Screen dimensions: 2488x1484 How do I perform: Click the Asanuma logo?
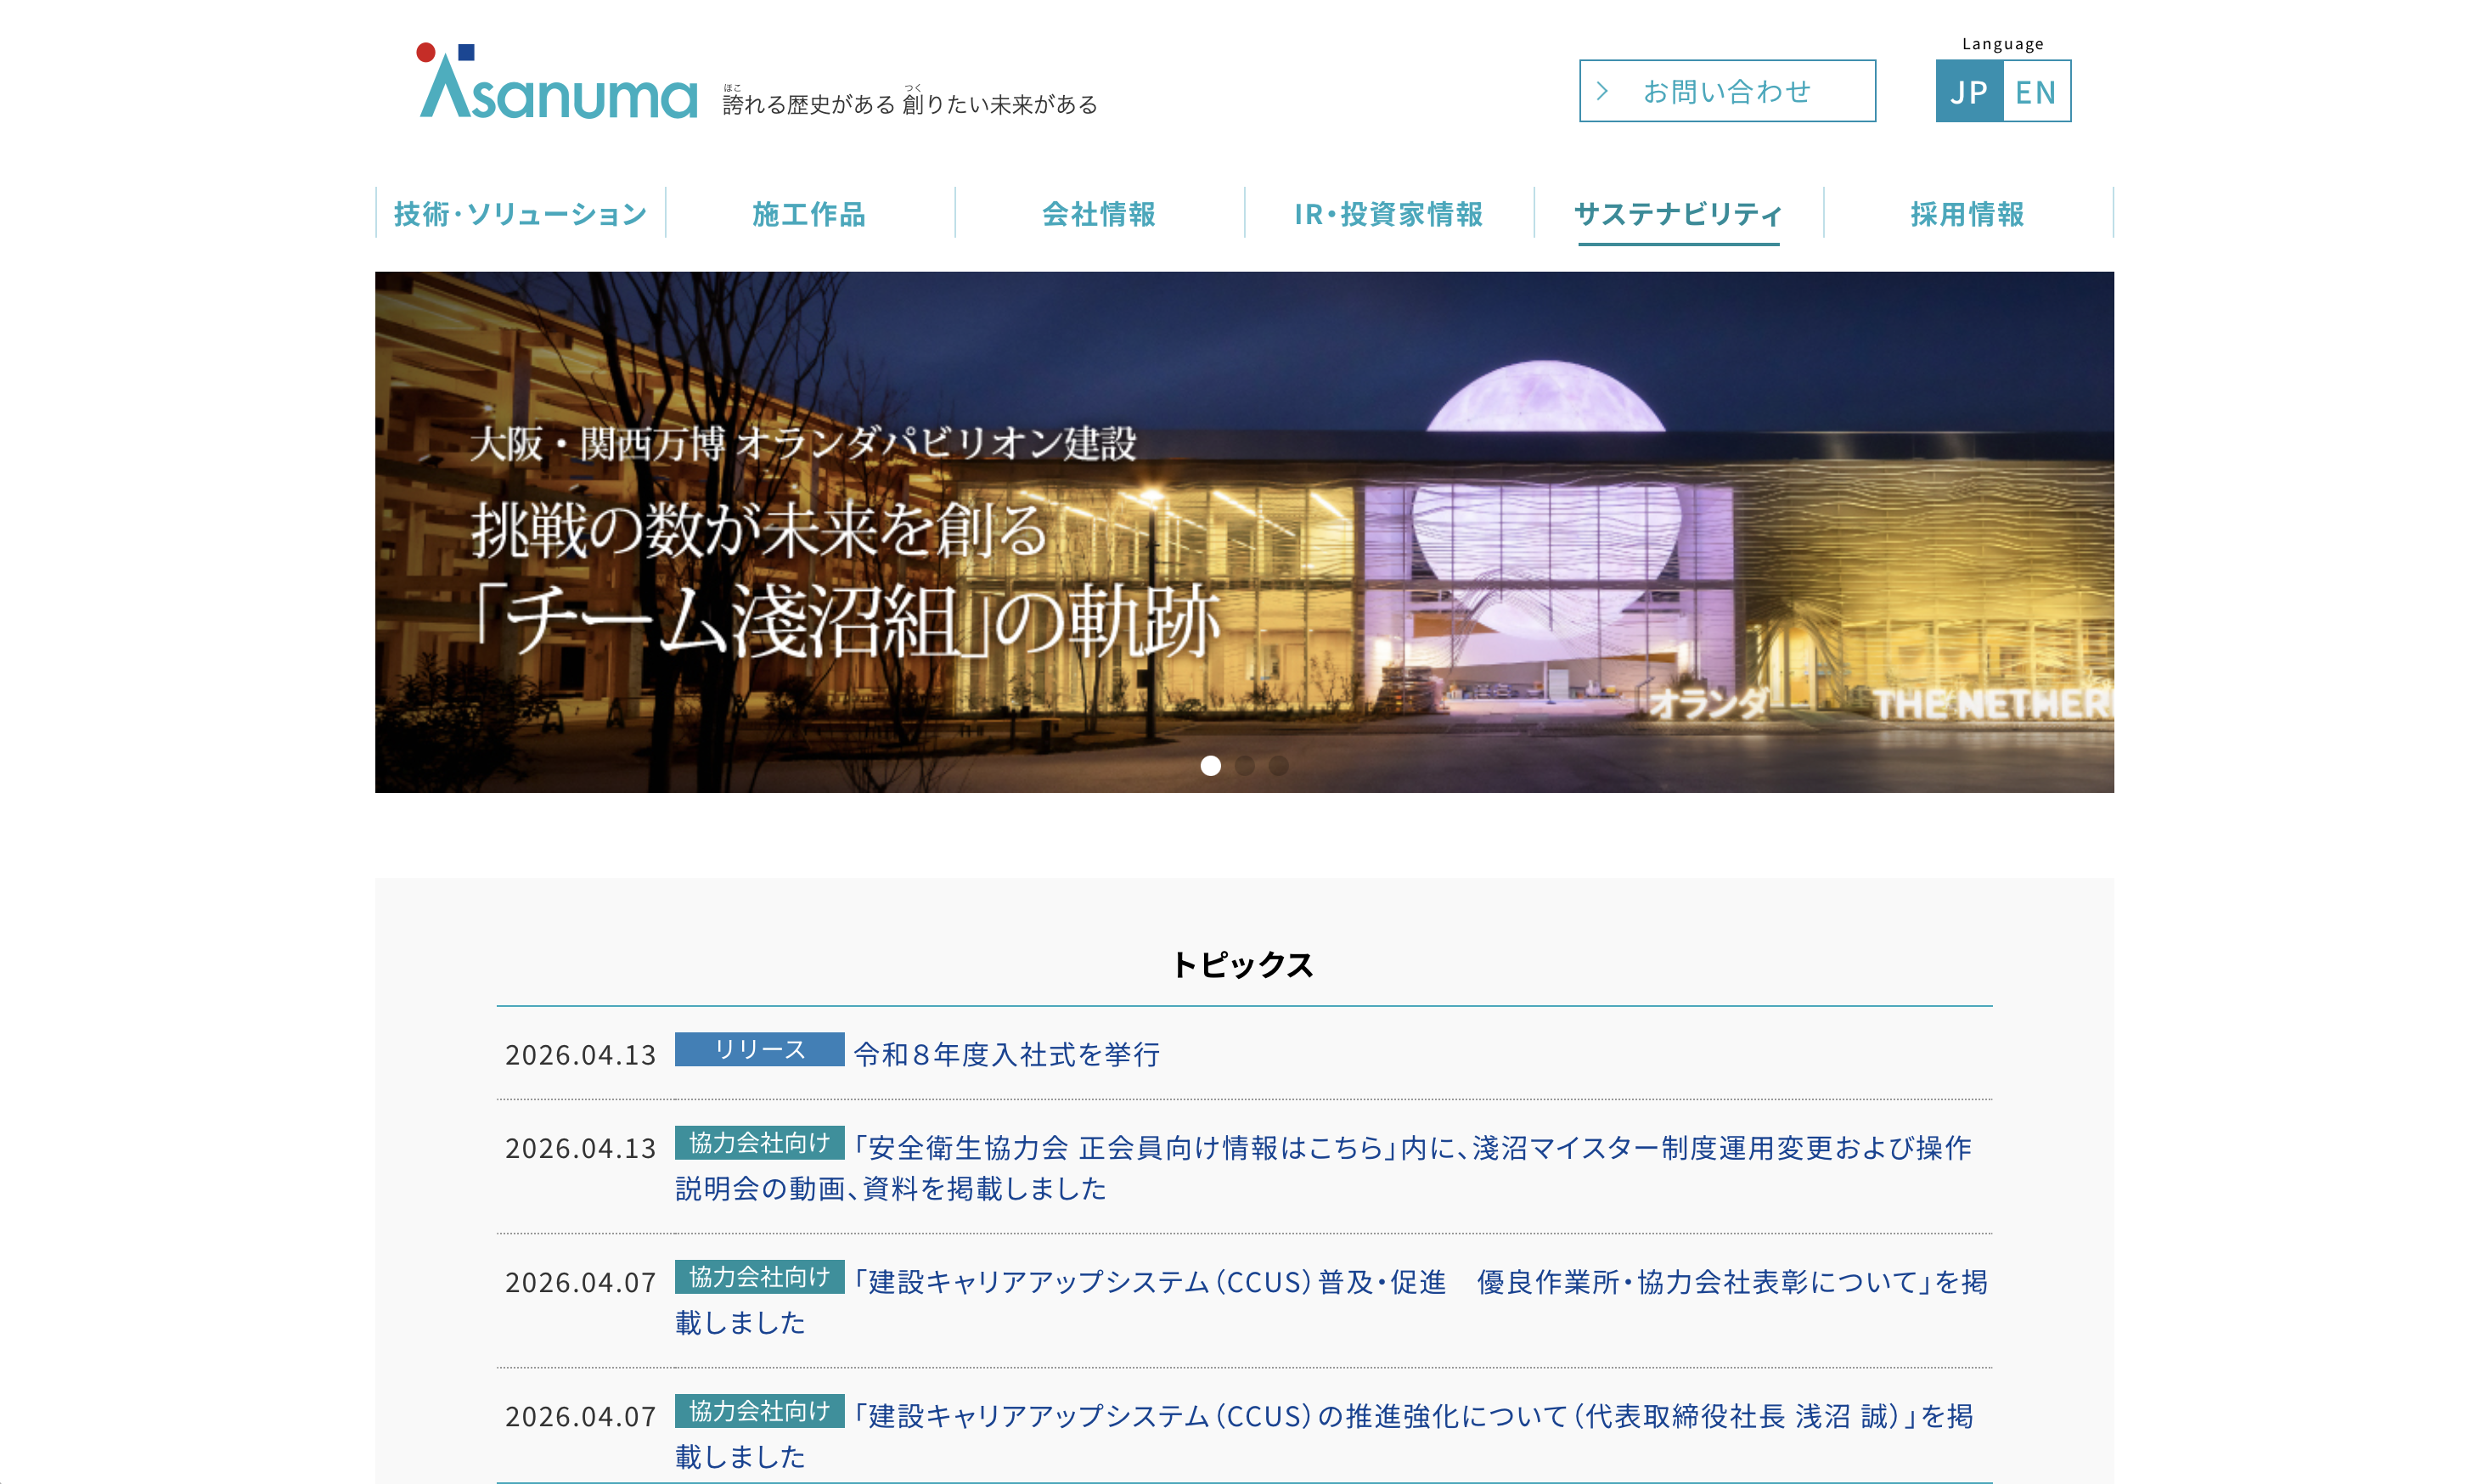(557, 84)
